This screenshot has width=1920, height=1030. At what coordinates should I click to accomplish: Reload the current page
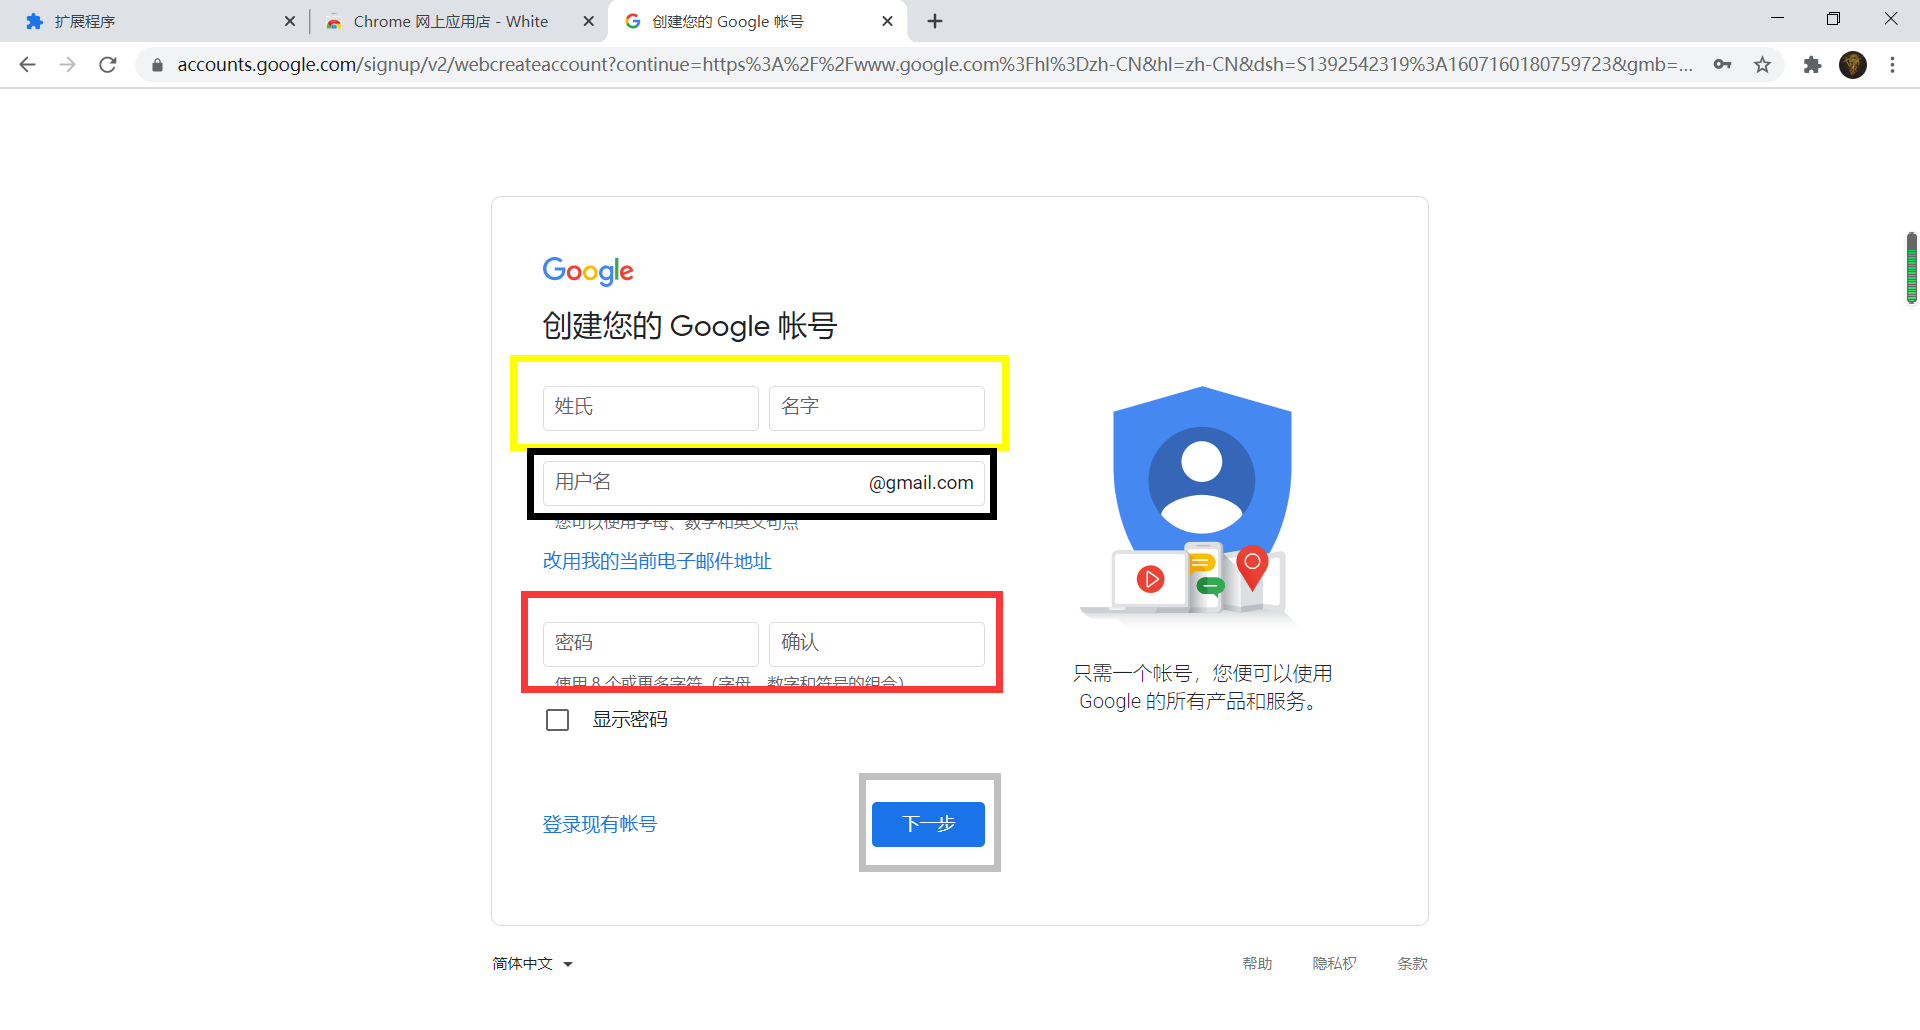click(x=108, y=65)
